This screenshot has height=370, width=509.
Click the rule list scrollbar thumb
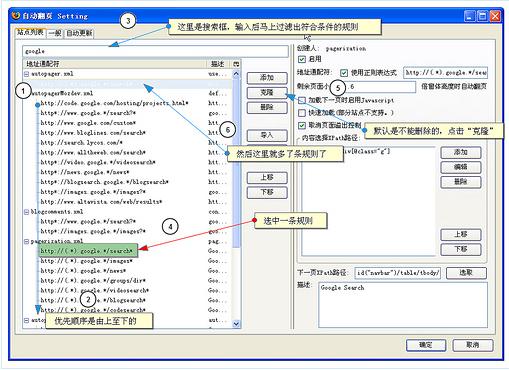[236, 163]
